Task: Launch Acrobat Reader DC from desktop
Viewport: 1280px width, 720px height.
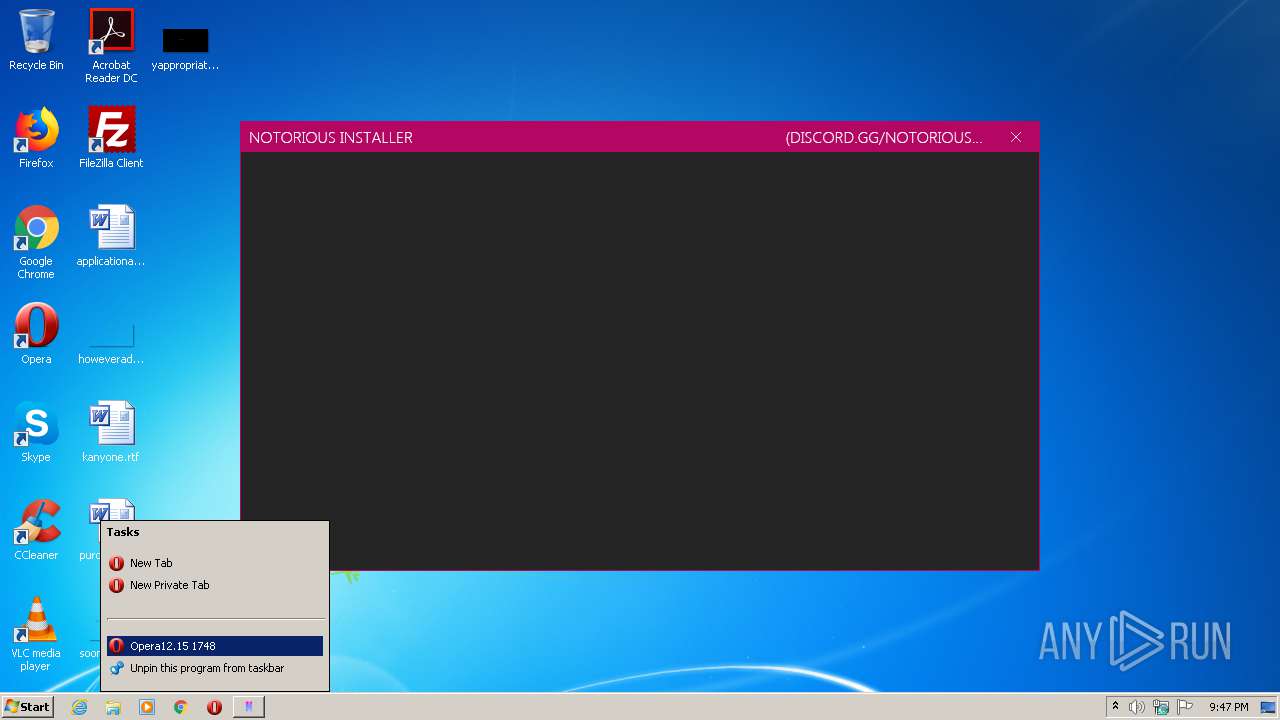Action: (111, 46)
